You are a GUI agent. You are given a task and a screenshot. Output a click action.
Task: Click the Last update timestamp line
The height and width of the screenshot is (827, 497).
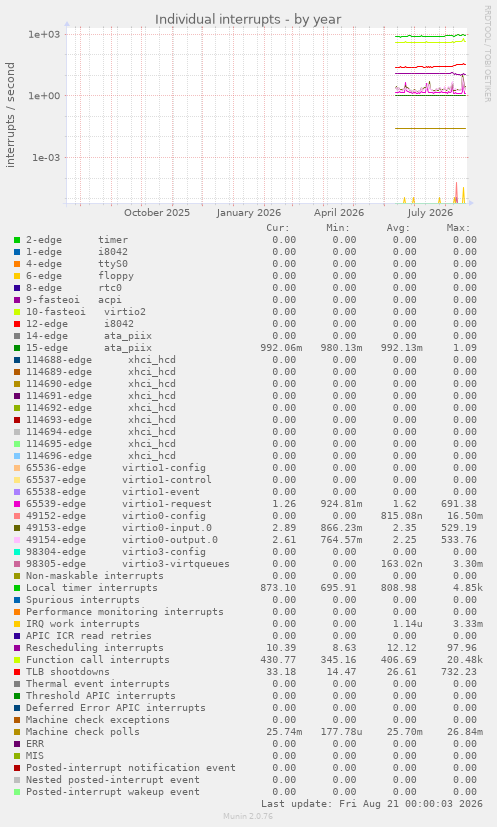[372, 804]
